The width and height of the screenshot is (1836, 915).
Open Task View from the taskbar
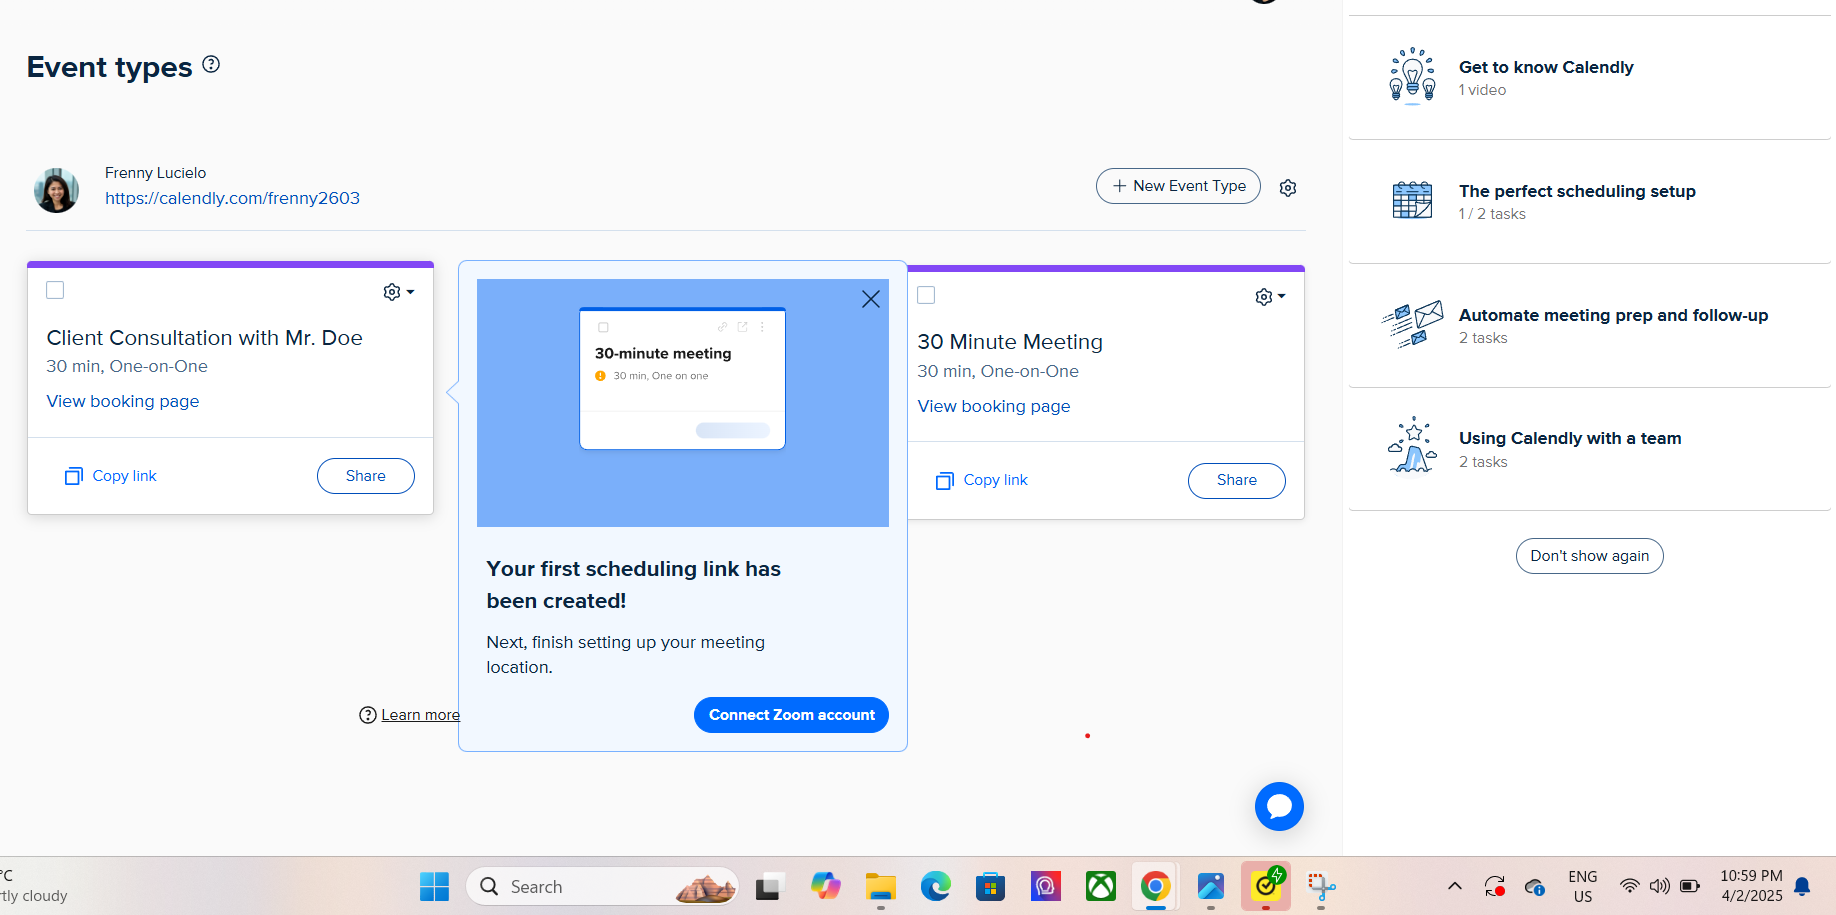[769, 887]
